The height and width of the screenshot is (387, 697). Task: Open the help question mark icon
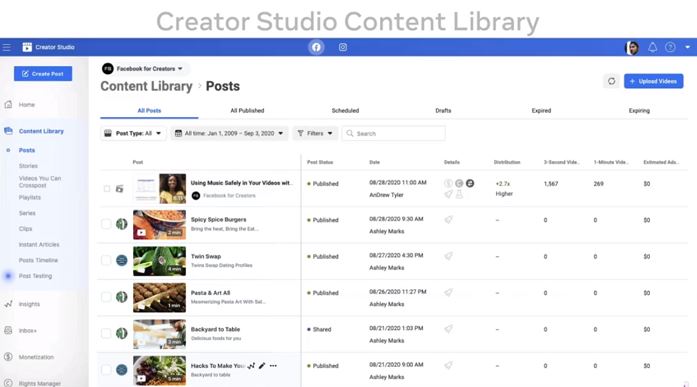pyautogui.click(x=670, y=47)
